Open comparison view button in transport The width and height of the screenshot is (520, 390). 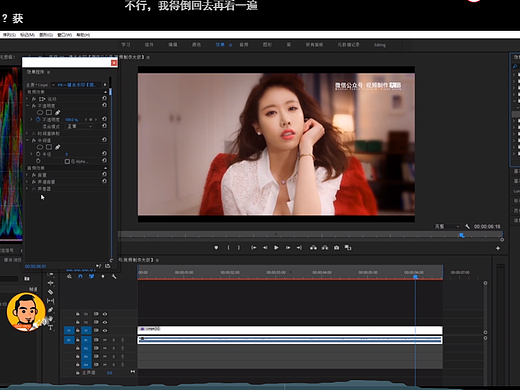348,248
